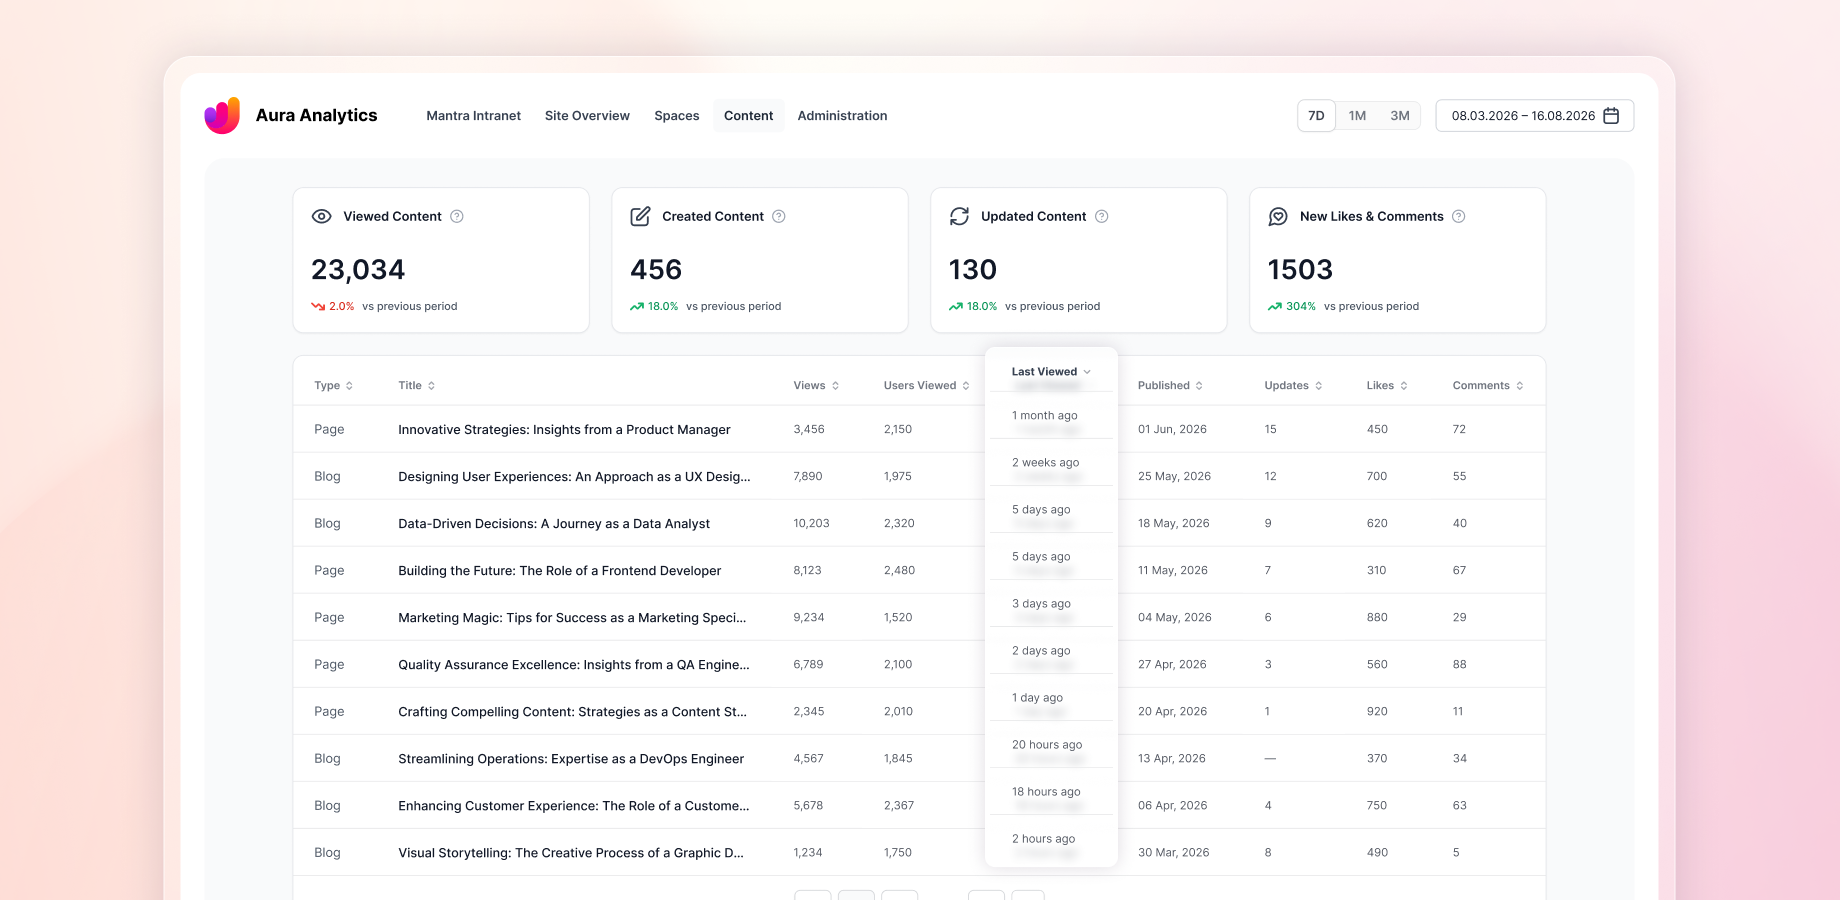The height and width of the screenshot is (900, 1840).
Task: Open the calendar icon in date range
Action: (x=1611, y=116)
